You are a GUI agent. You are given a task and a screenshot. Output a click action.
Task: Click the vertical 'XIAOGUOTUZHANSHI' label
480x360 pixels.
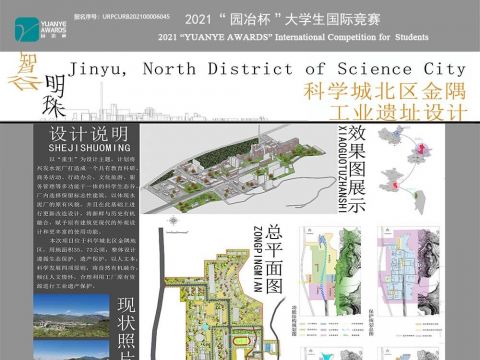[x=342, y=169]
